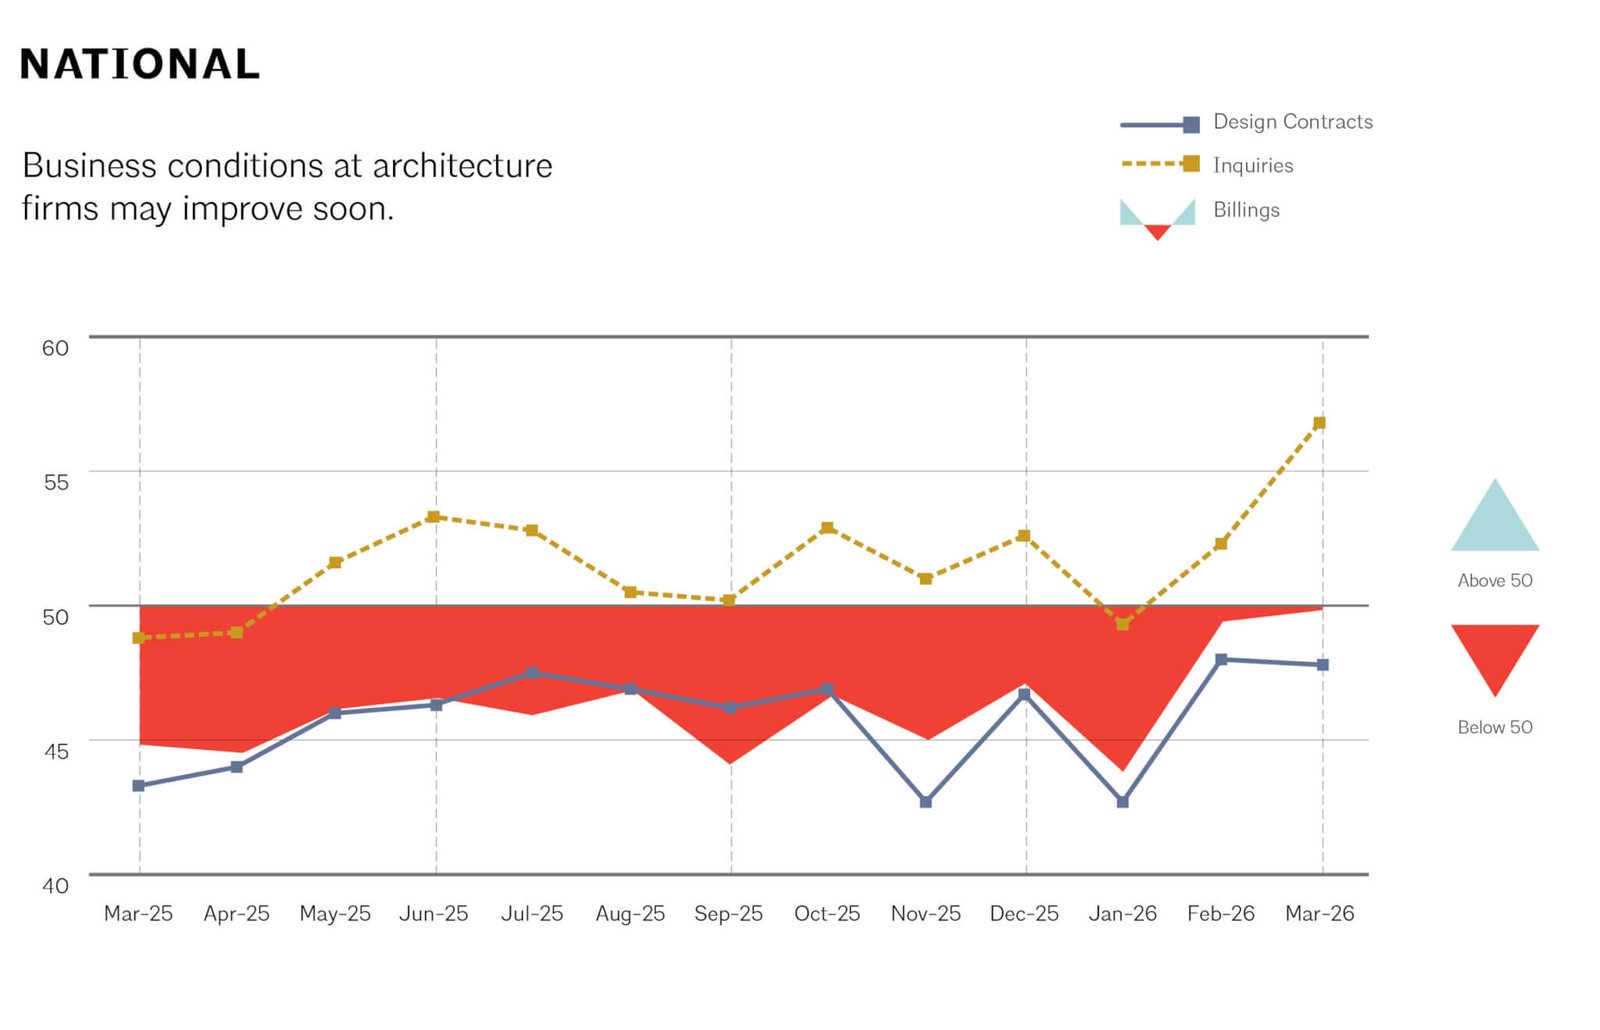Click the Inquiries point at Jan-26

tap(1122, 624)
